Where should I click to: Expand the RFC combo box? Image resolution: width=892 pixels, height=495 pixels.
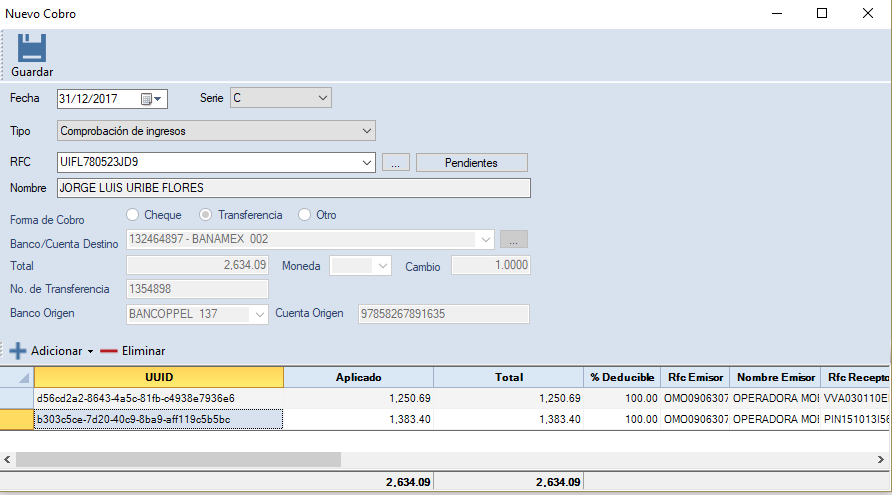(x=366, y=162)
